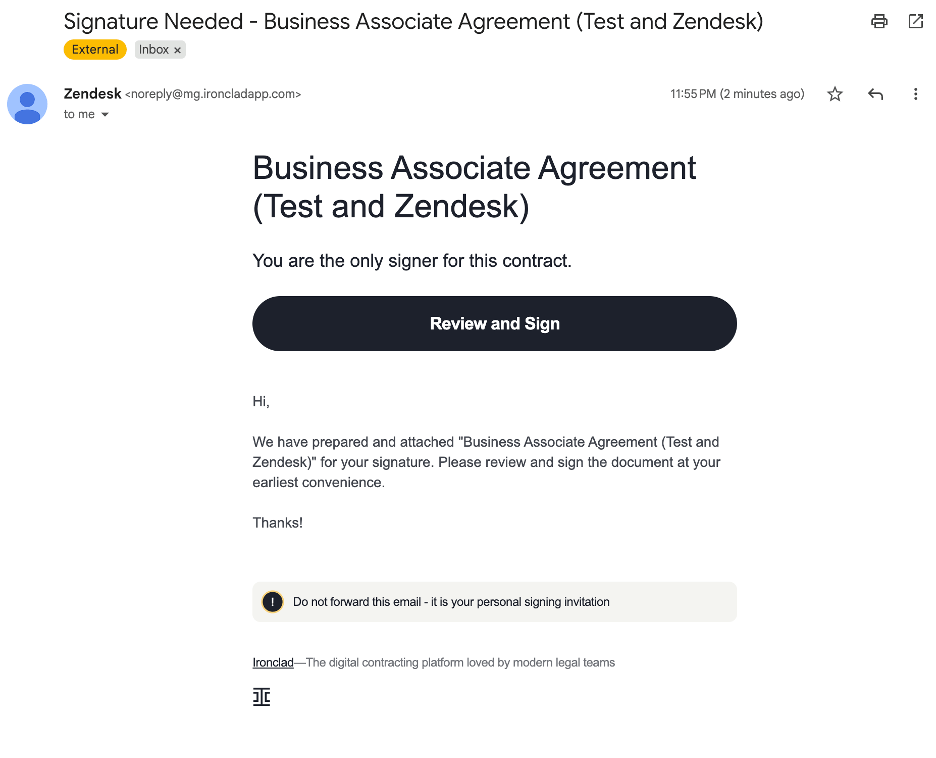
Task: Star this Zendesk email
Action: tap(835, 94)
